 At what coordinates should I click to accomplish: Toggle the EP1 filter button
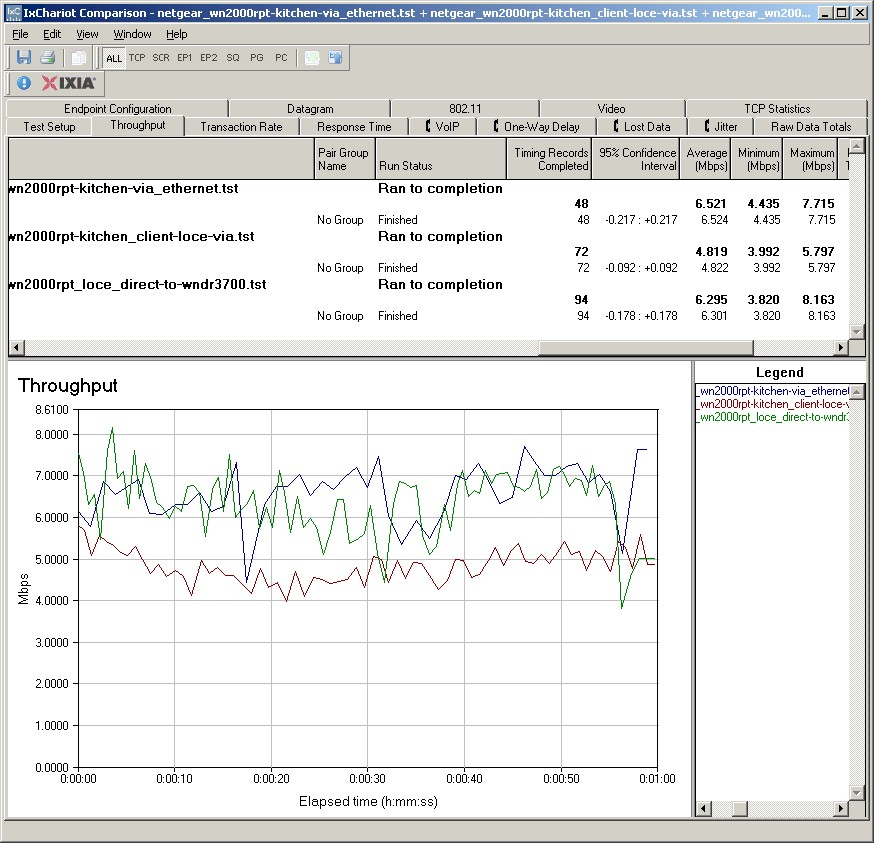184,57
